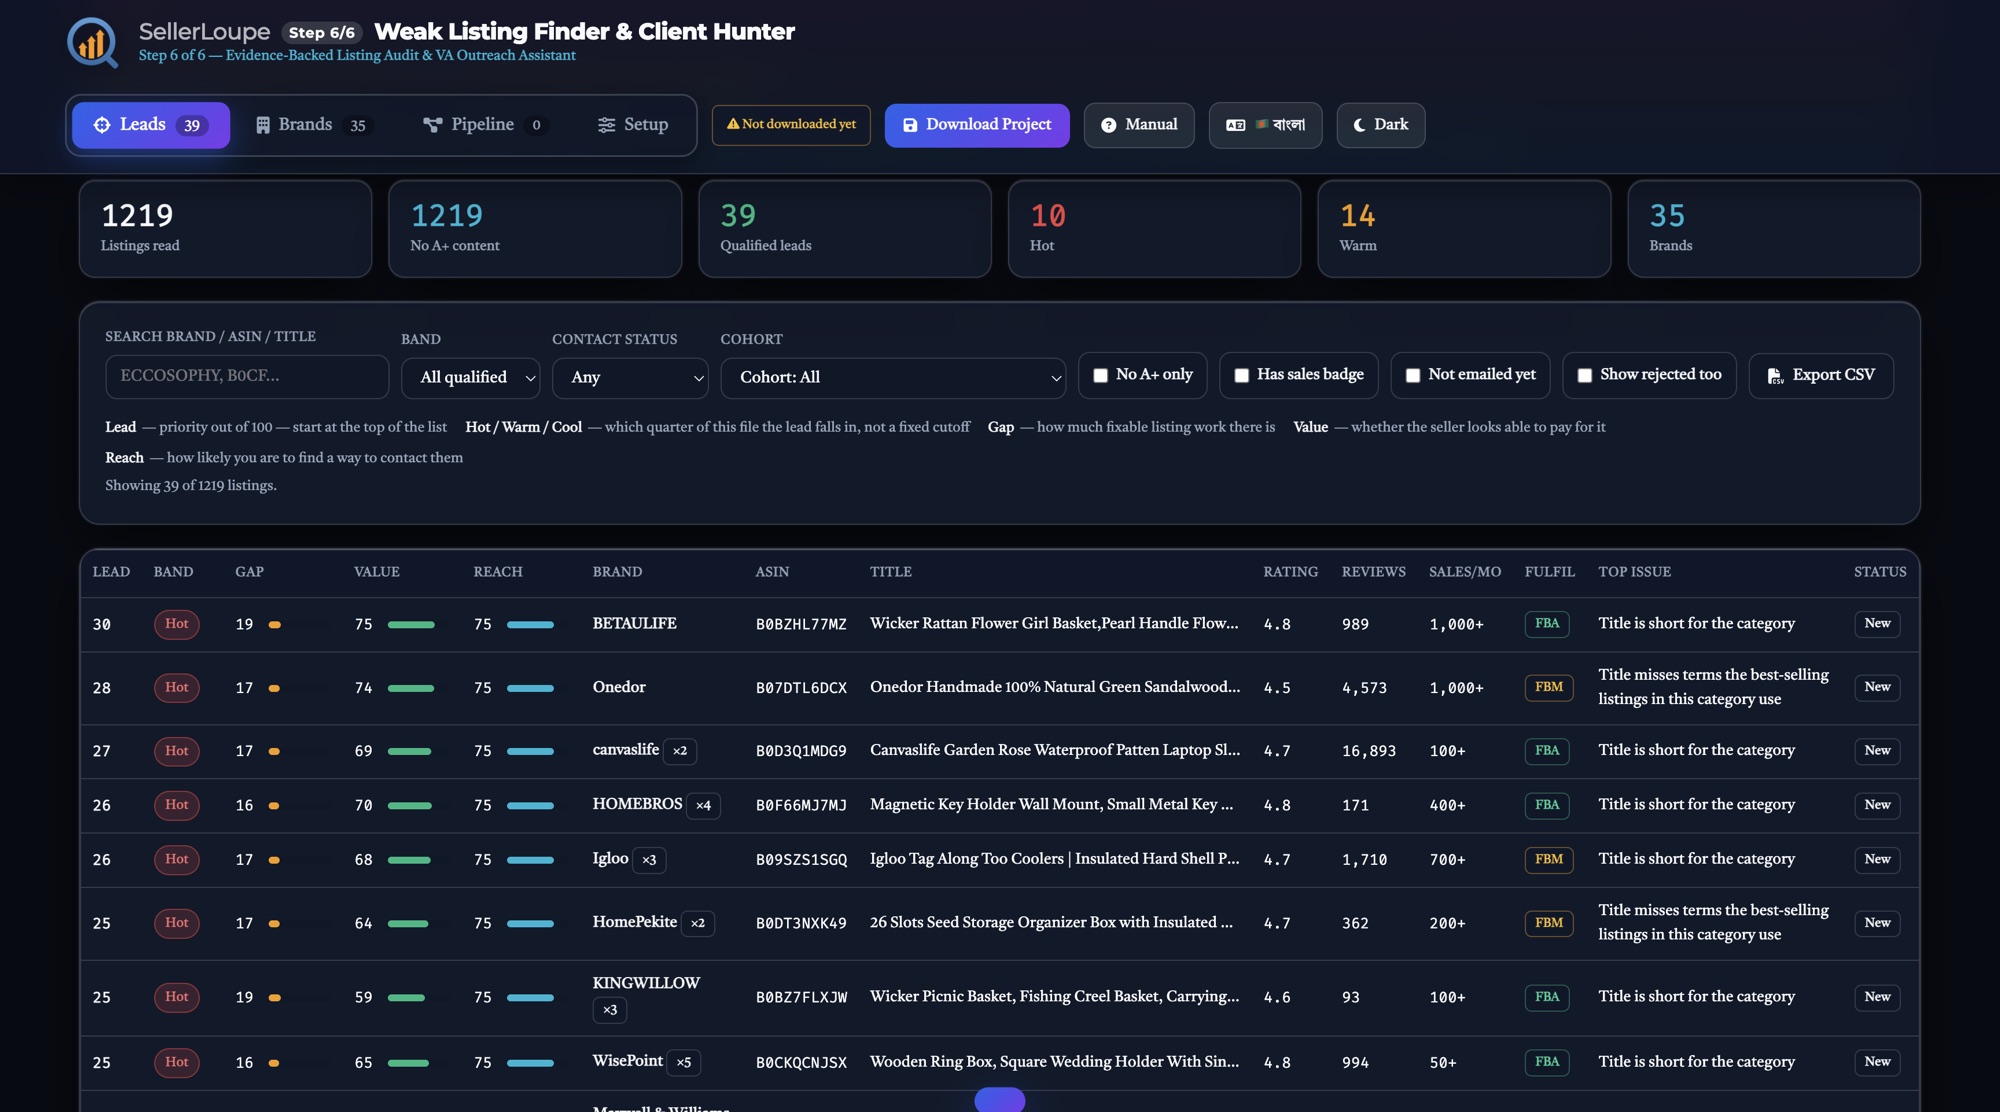This screenshot has width=2000, height=1112.
Task: Open the Contact Status Any dropdown
Action: pyautogui.click(x=630, y=378)
